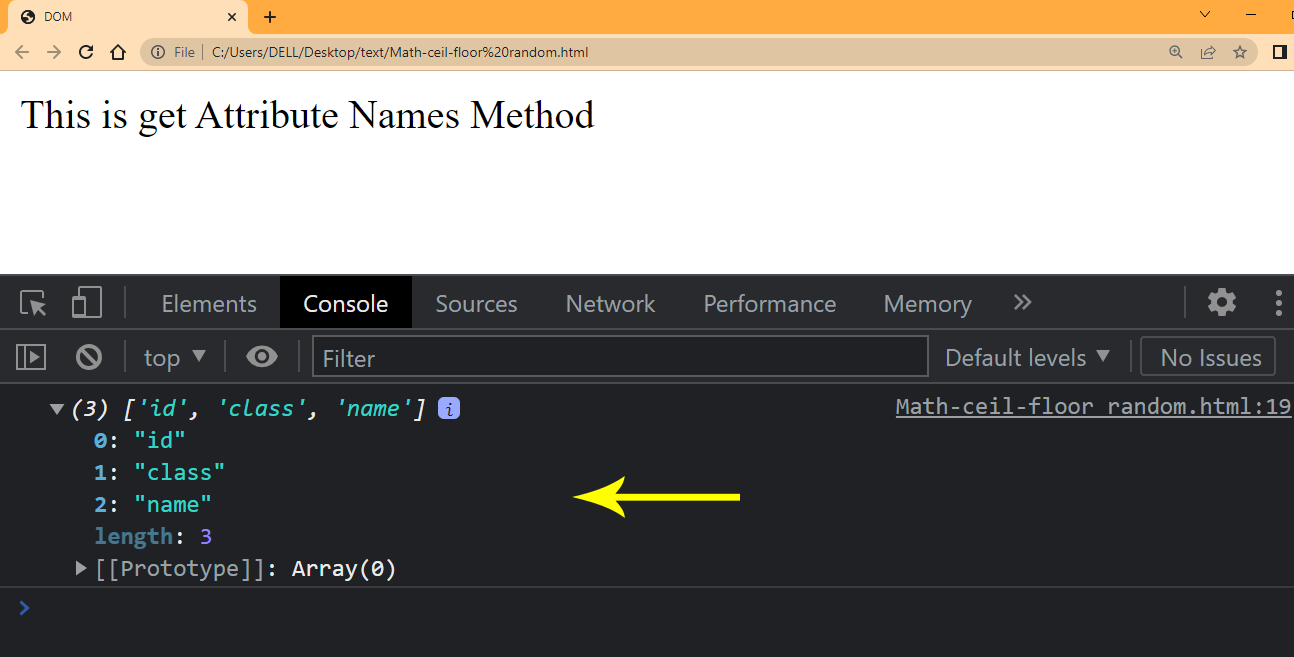Click the live expression eye icon
The height and width of the screenshot is (657, 1294).
pos(262,357)
